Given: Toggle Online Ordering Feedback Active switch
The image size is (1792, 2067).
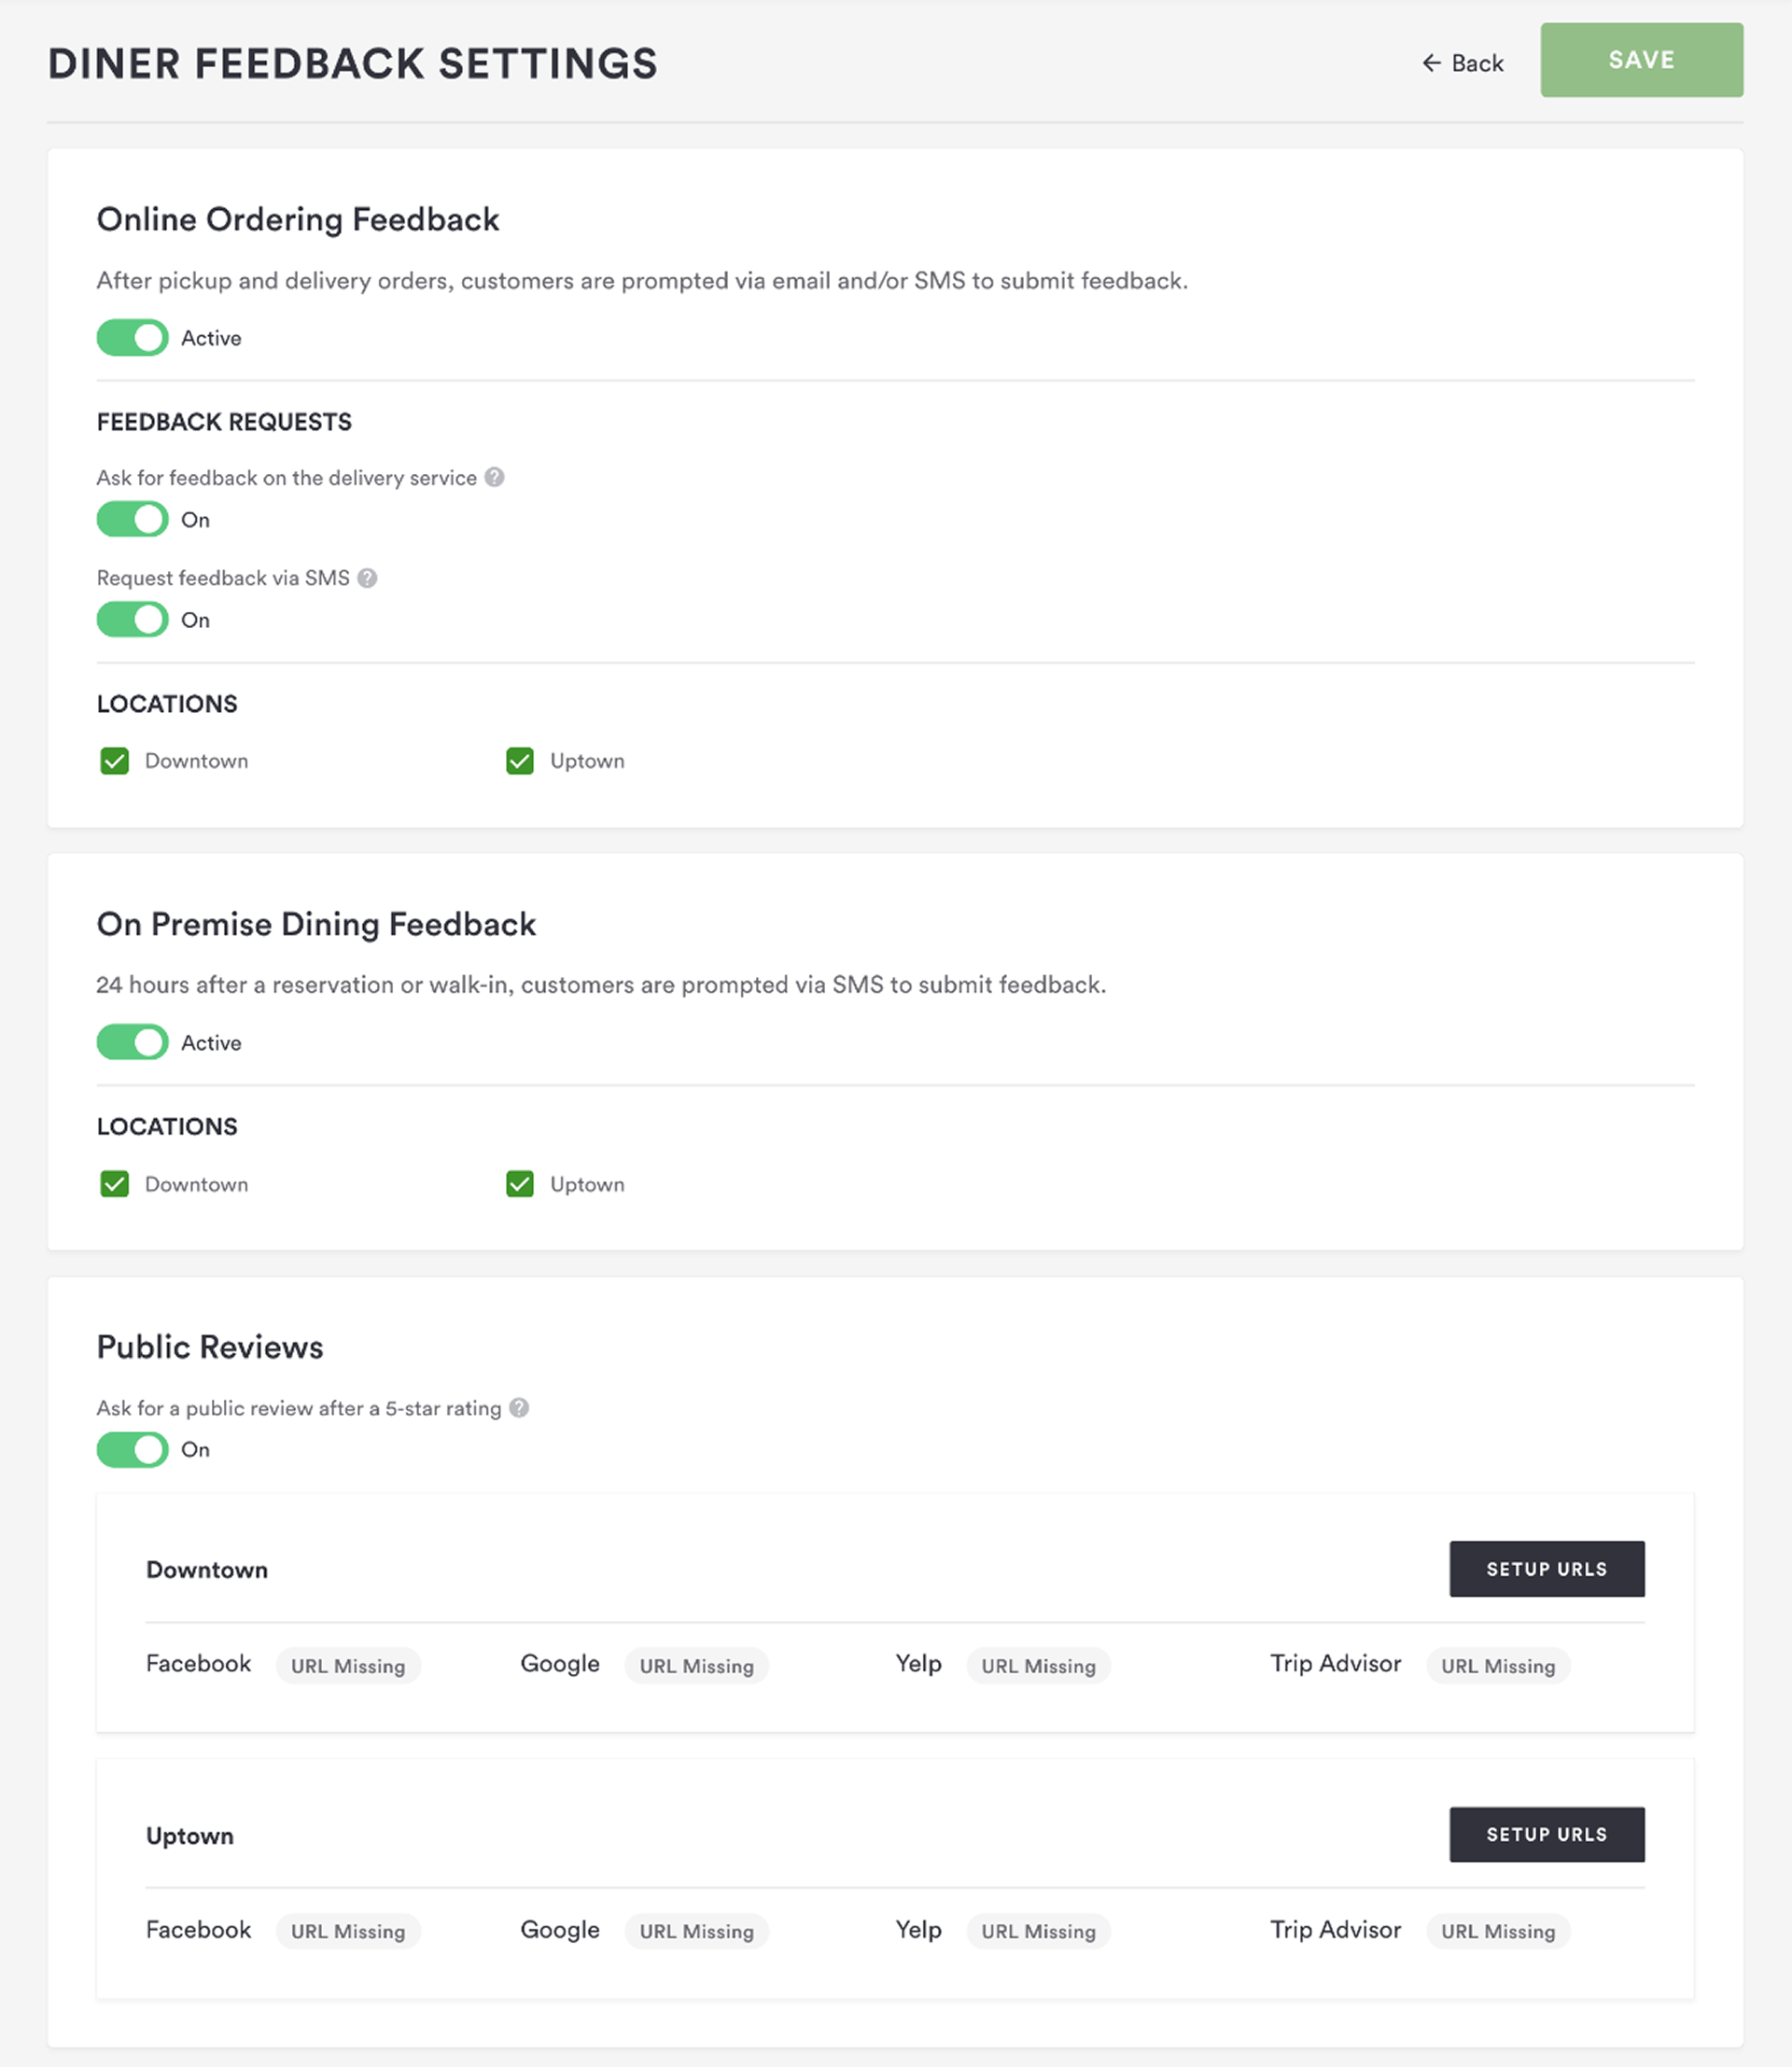Looking at the screenshot, I should pyautogui.click(x=133, y=338).
